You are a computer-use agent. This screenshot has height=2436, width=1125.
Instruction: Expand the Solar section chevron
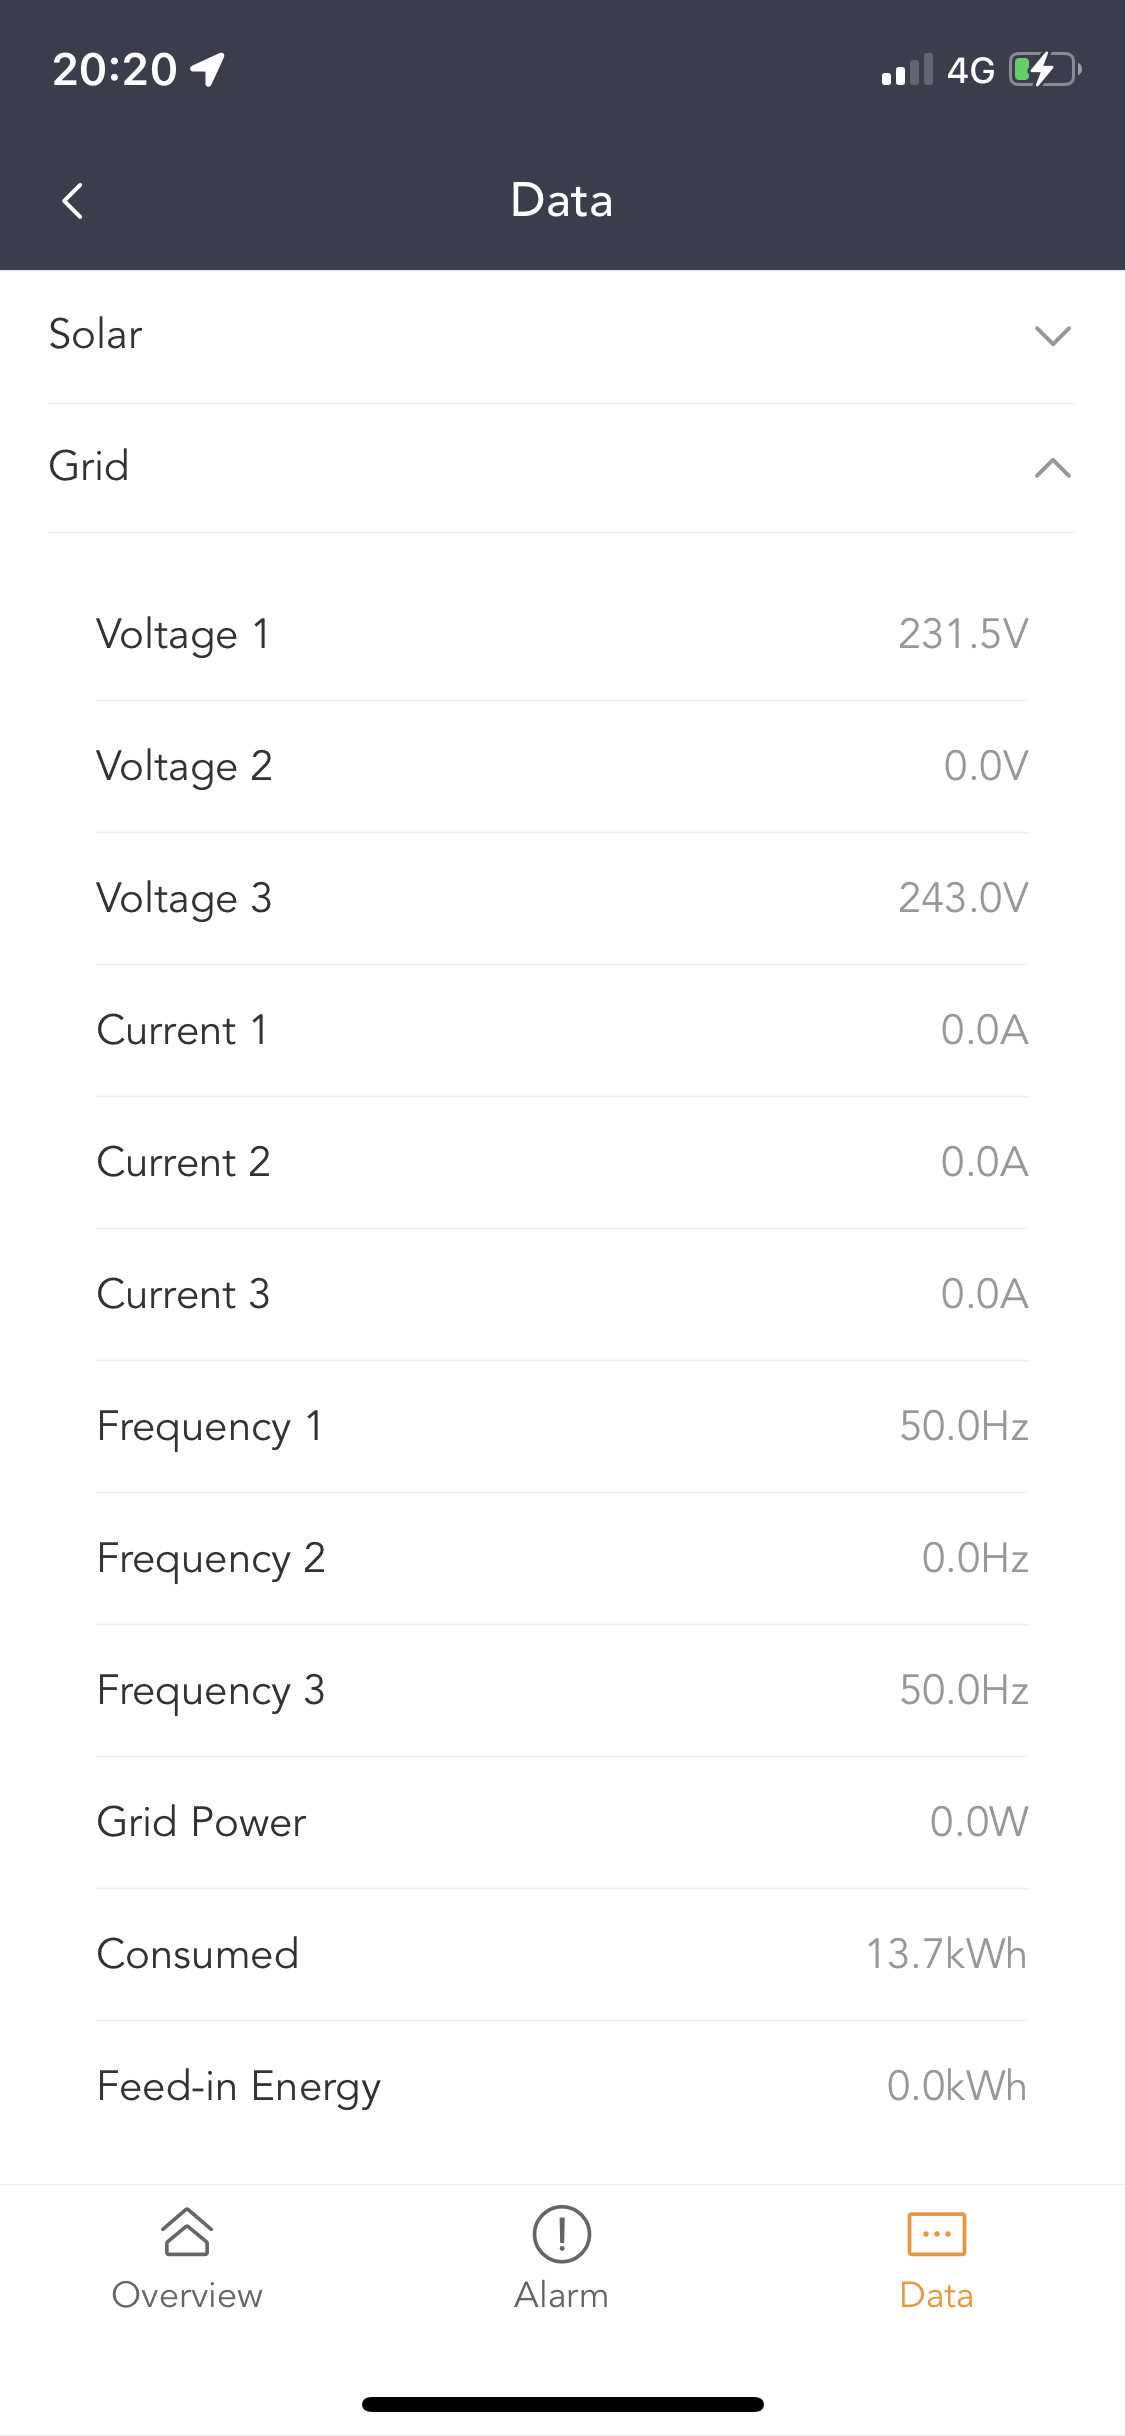(1052, 336)
